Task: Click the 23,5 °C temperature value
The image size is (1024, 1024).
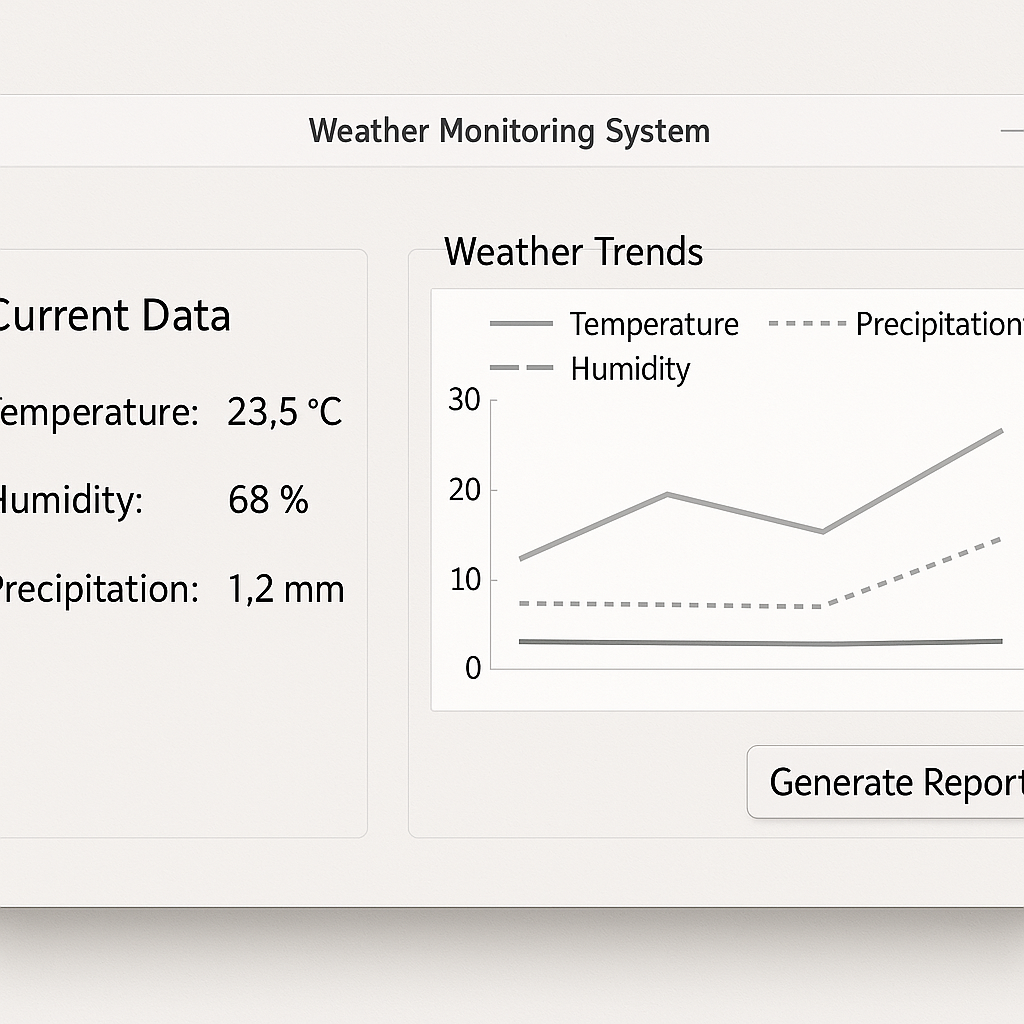Action: pos(284,411)
